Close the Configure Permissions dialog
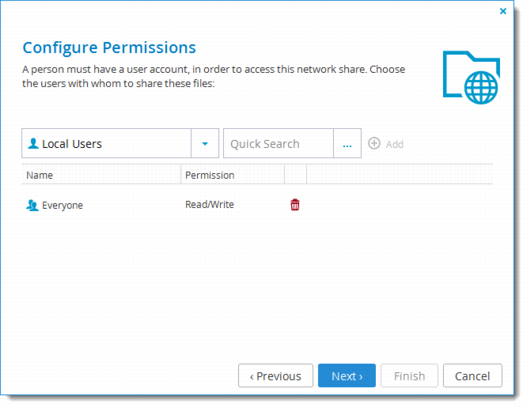 [503, 11]
